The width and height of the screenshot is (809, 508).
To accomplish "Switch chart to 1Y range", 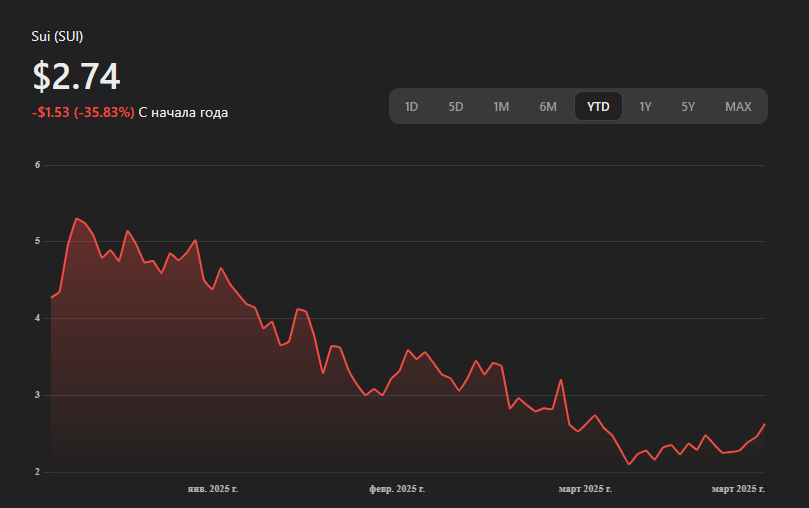I will (x=645, y=107).
